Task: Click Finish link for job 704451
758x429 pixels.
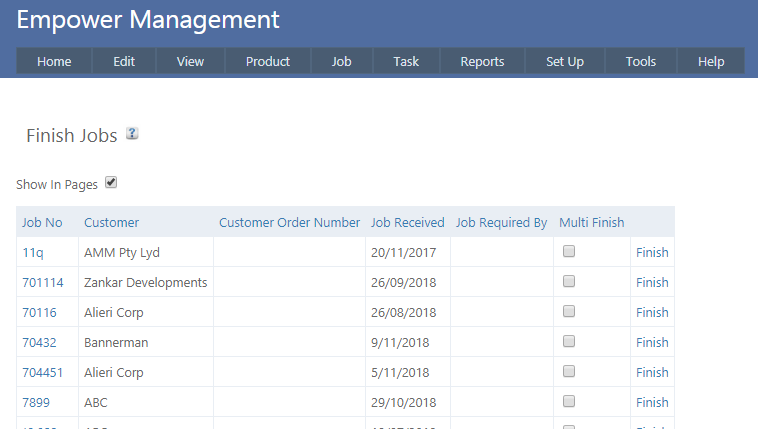Action: pos(652,372)
